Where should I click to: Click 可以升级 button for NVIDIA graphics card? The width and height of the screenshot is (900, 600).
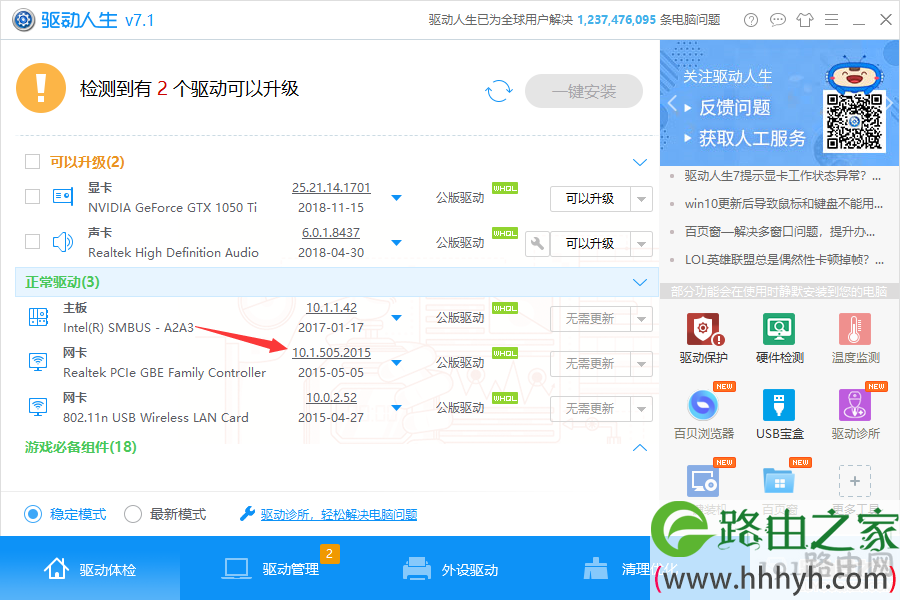[x=590, y=199]
